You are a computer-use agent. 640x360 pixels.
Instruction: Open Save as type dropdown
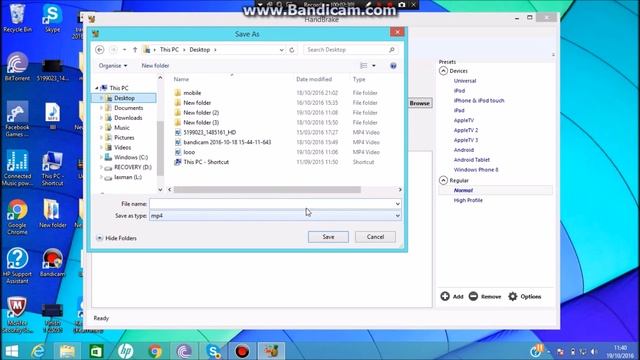pos(397,216)
